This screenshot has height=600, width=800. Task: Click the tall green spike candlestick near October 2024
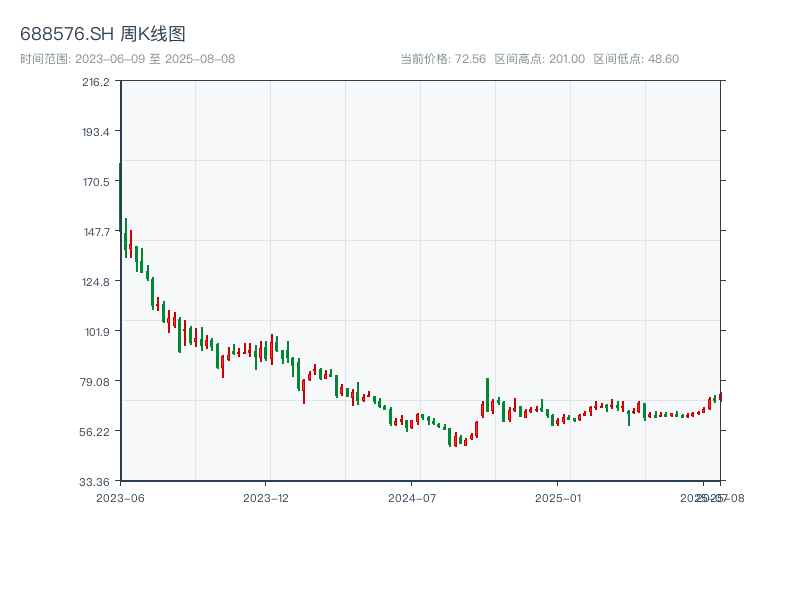pos(487,394)
